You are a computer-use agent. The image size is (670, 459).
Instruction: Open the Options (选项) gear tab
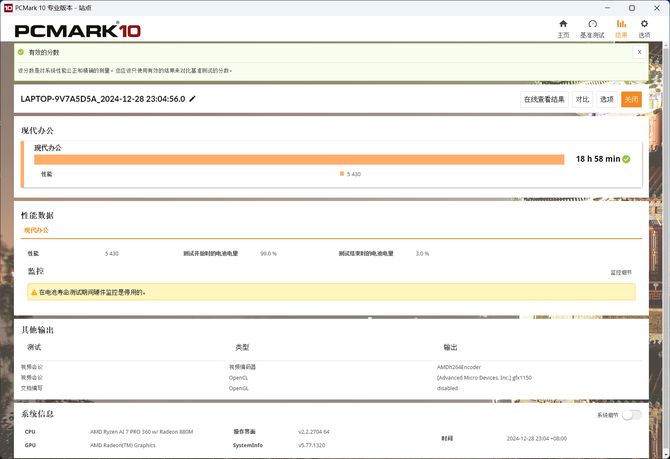[x=644, y=29]
